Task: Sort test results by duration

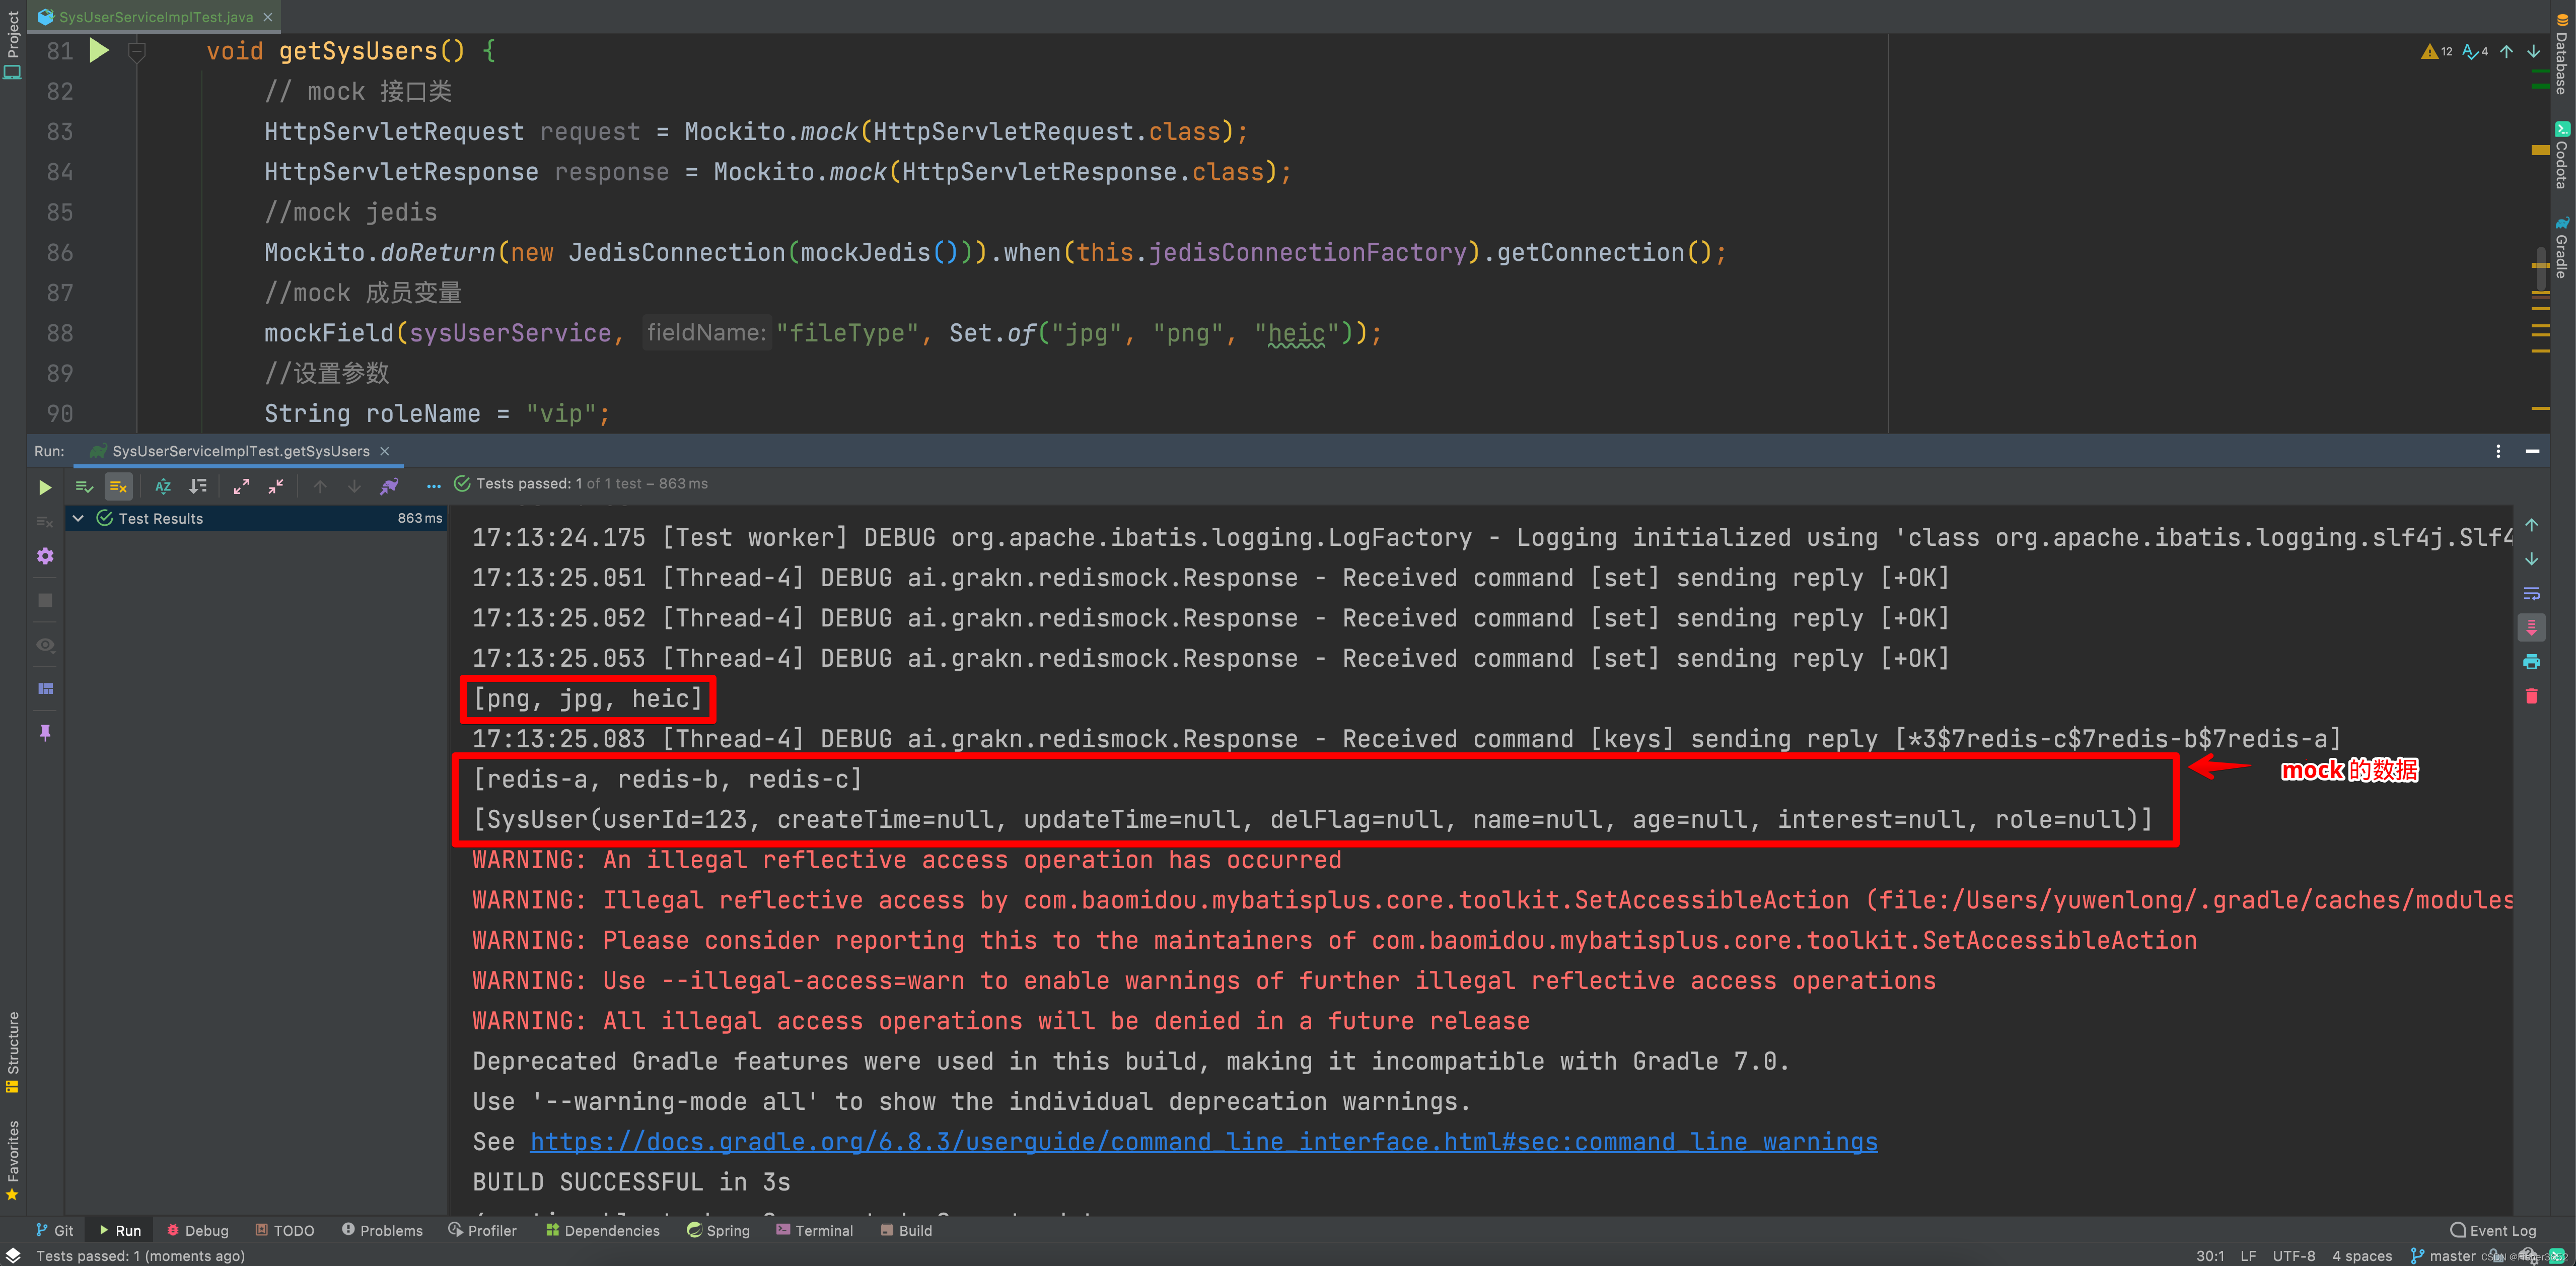Action: pos(198,486)
